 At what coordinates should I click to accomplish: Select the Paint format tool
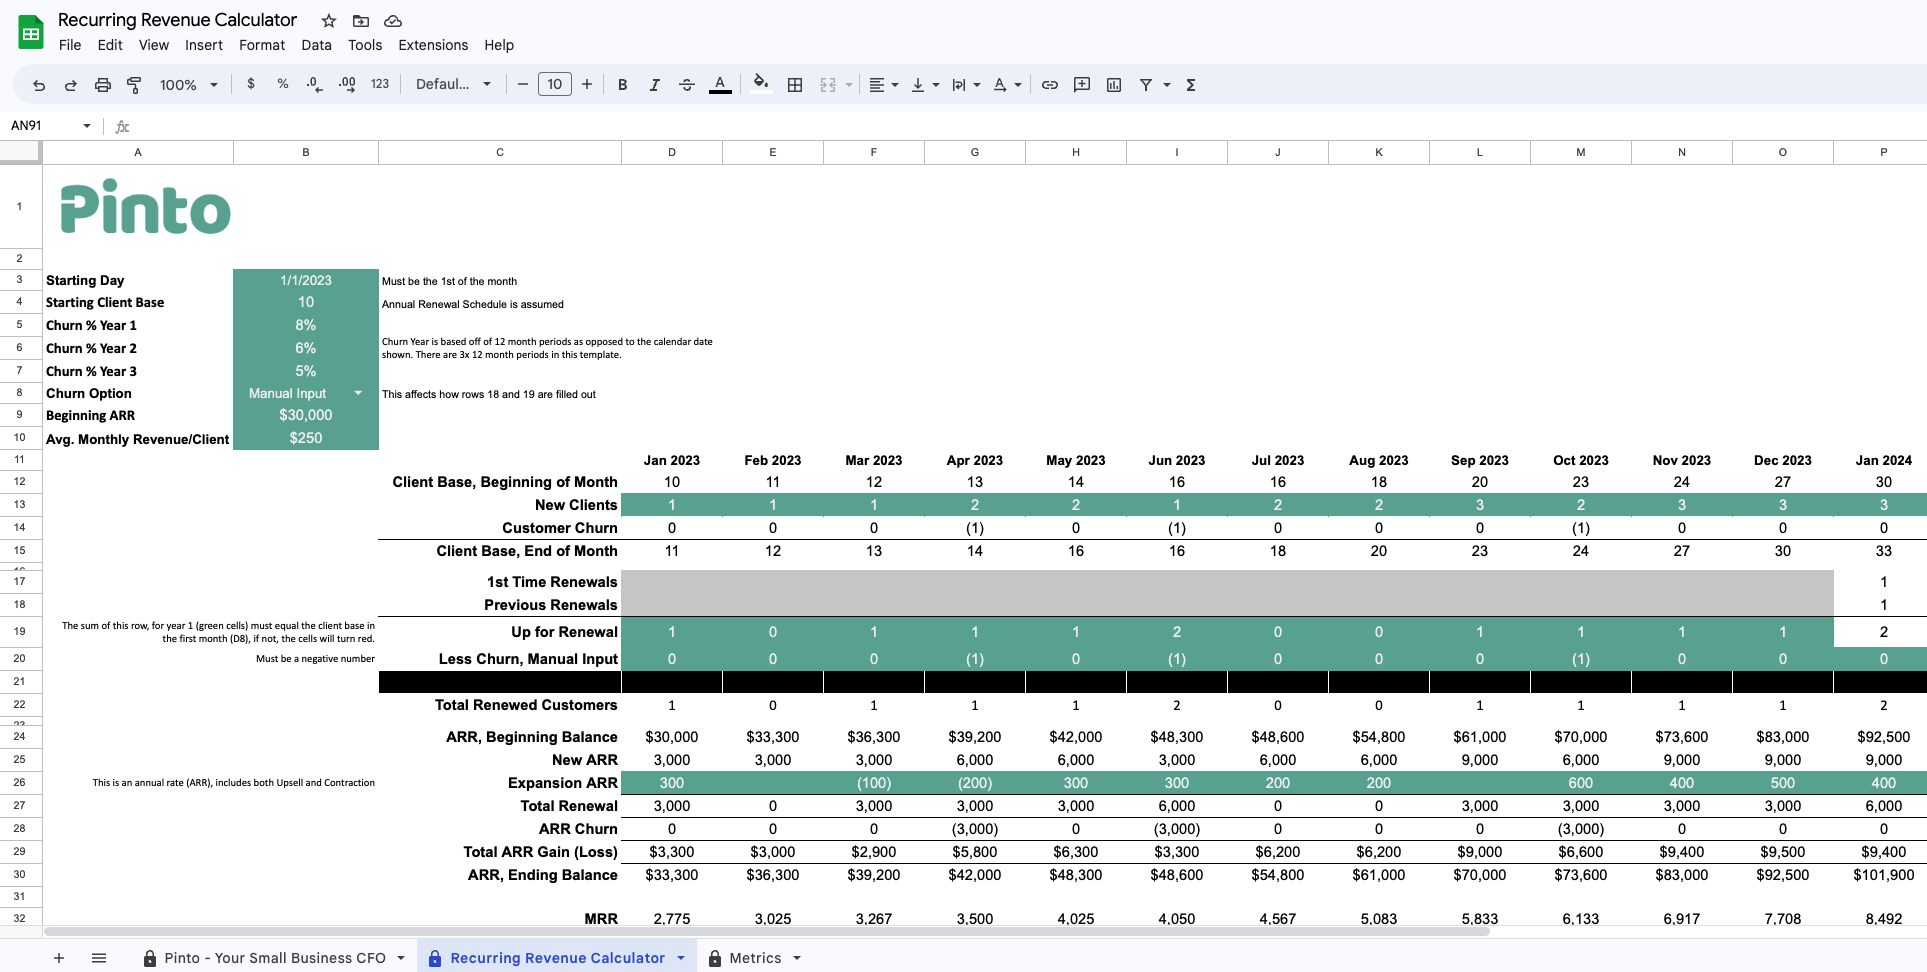tap(134, 85)
